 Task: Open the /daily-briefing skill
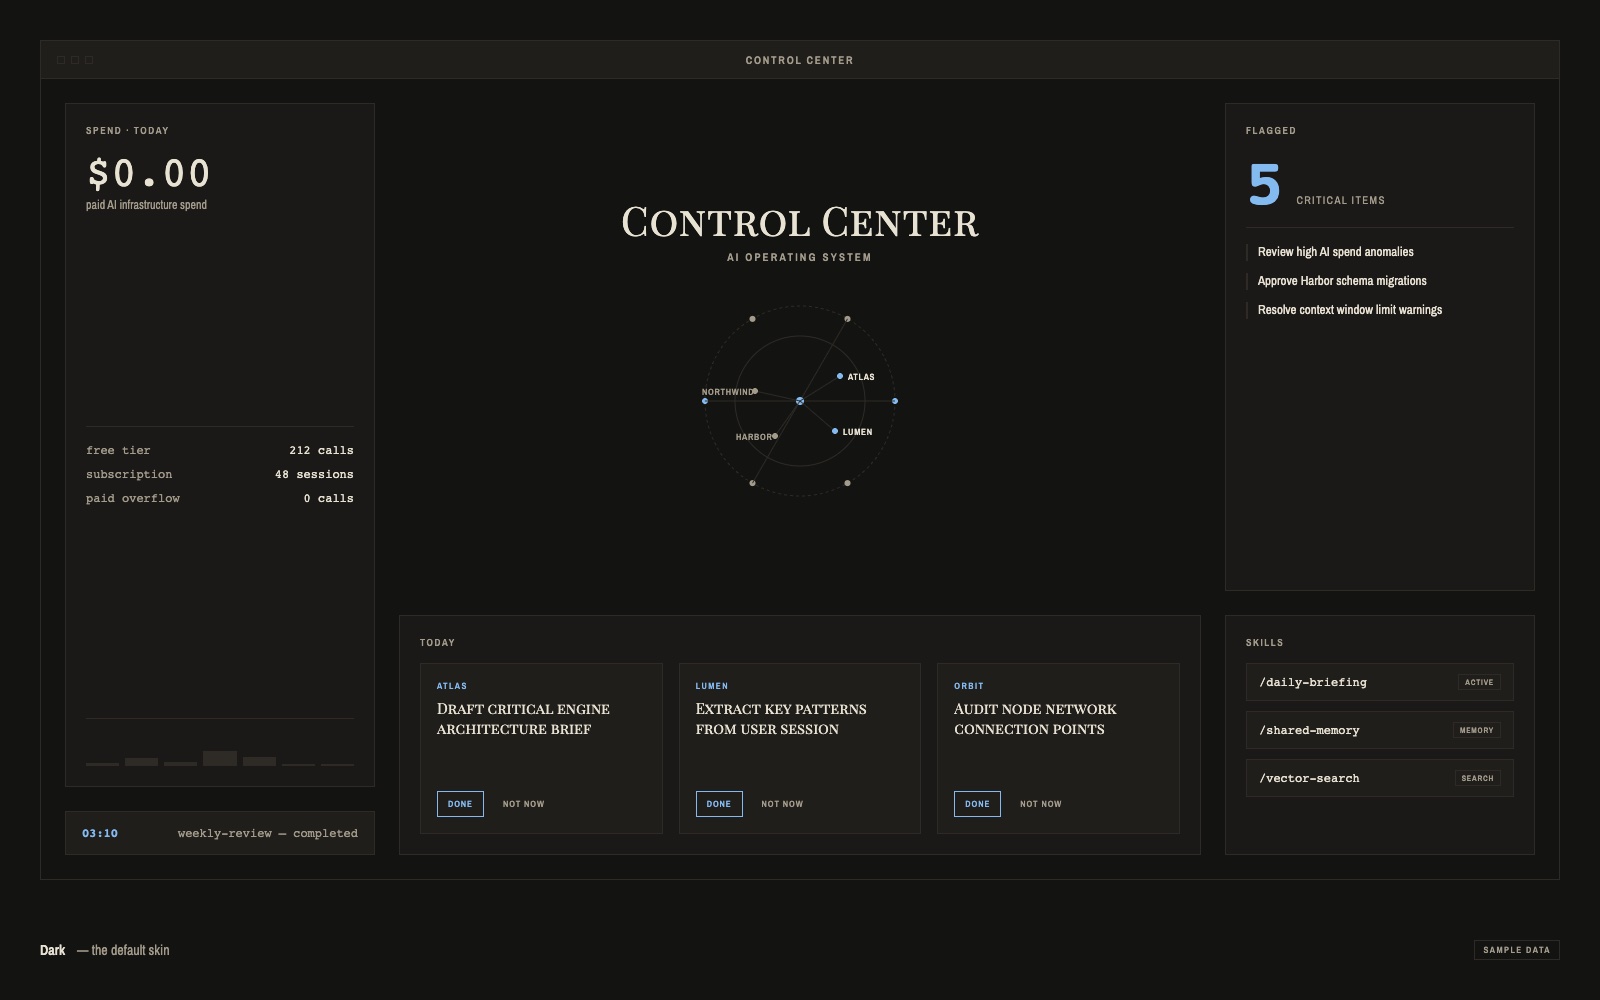[x=1380, y=682]
